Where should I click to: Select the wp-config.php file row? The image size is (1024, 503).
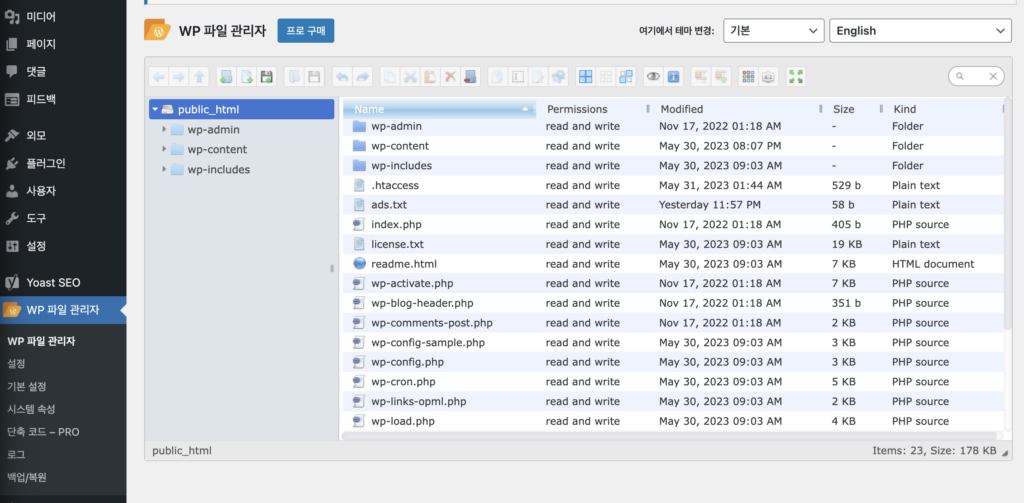click(x=674, y=362)
